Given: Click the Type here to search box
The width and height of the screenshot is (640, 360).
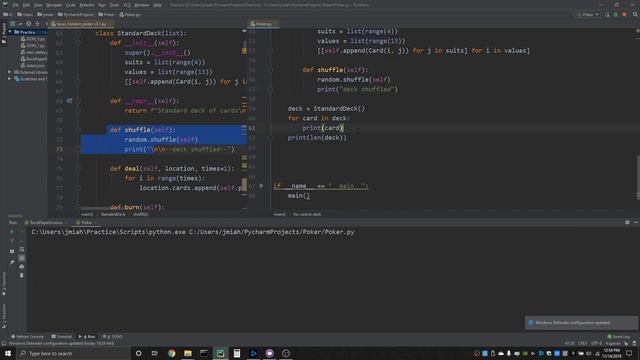Looking at the screenshot, I should click(x=73, y=353).
